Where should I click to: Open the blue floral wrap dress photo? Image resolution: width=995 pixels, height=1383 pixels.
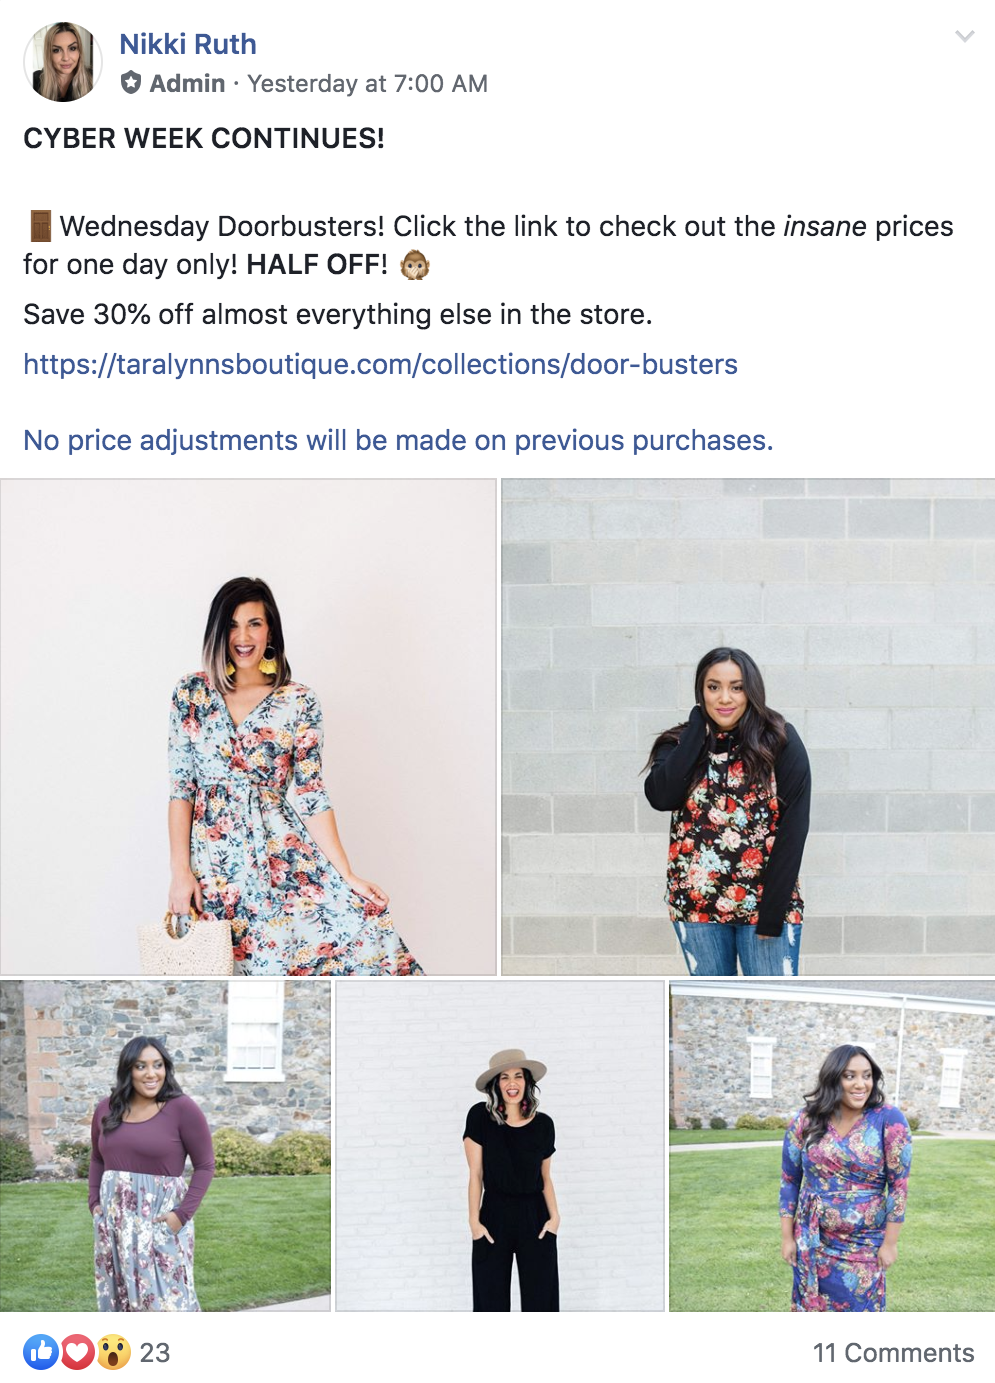[x=832, y=1146]
